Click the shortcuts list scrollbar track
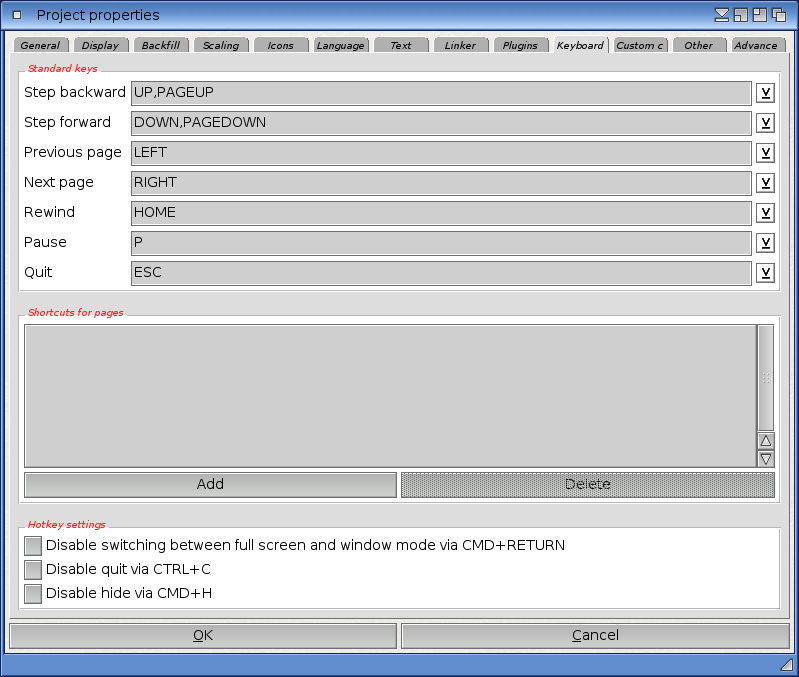The height and width of the screenshot is (677, 799). (766, 377)
